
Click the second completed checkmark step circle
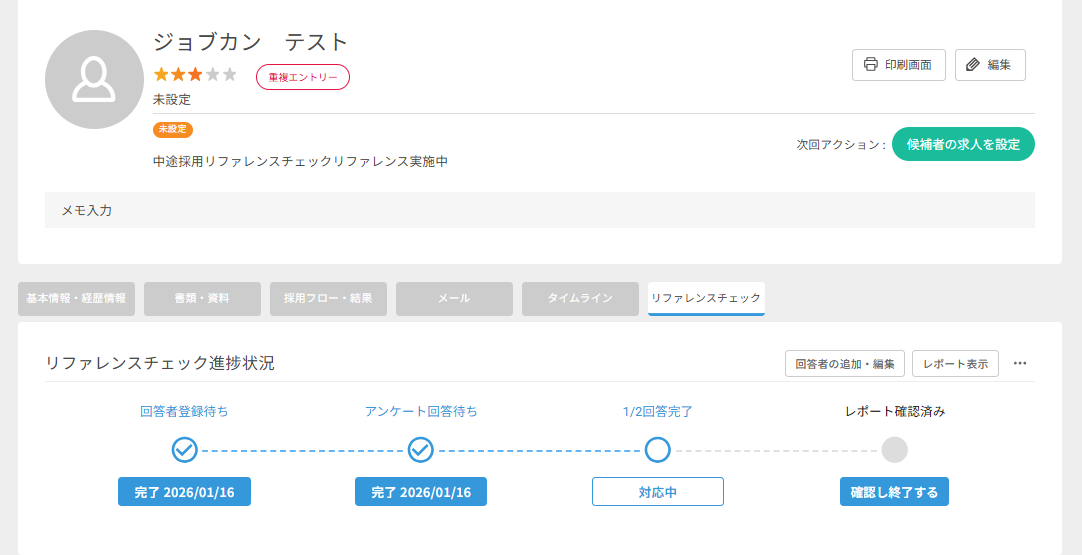tap(421, 450)
